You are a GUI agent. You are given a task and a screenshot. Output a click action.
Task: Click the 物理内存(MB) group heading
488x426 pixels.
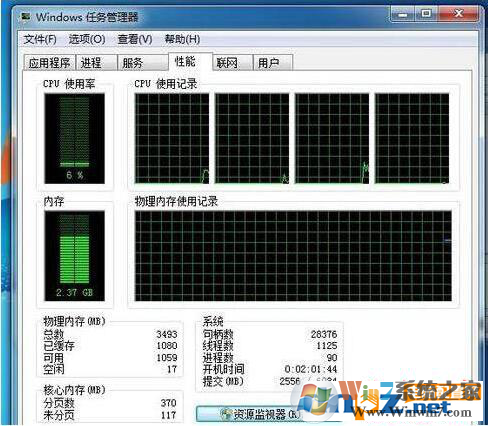[x=74, y=321]
